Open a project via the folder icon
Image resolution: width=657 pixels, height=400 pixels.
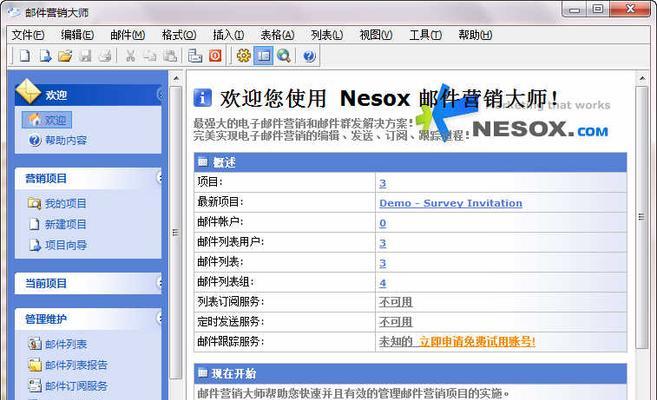[65, 56]
